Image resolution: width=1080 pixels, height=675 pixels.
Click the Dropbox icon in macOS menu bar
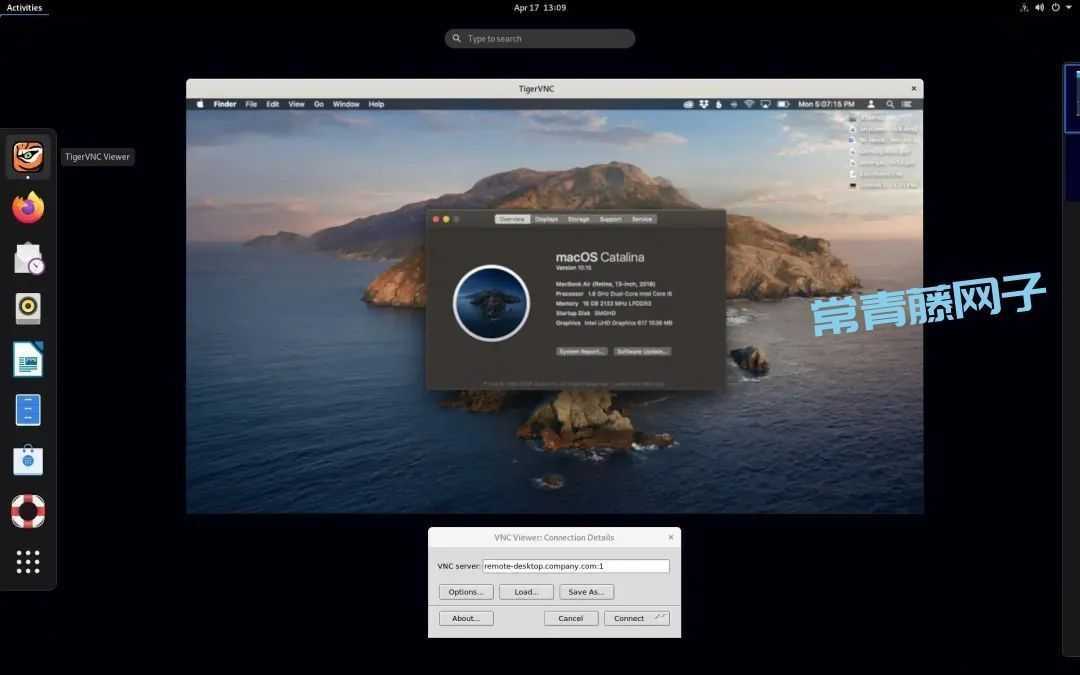(703, 104)
